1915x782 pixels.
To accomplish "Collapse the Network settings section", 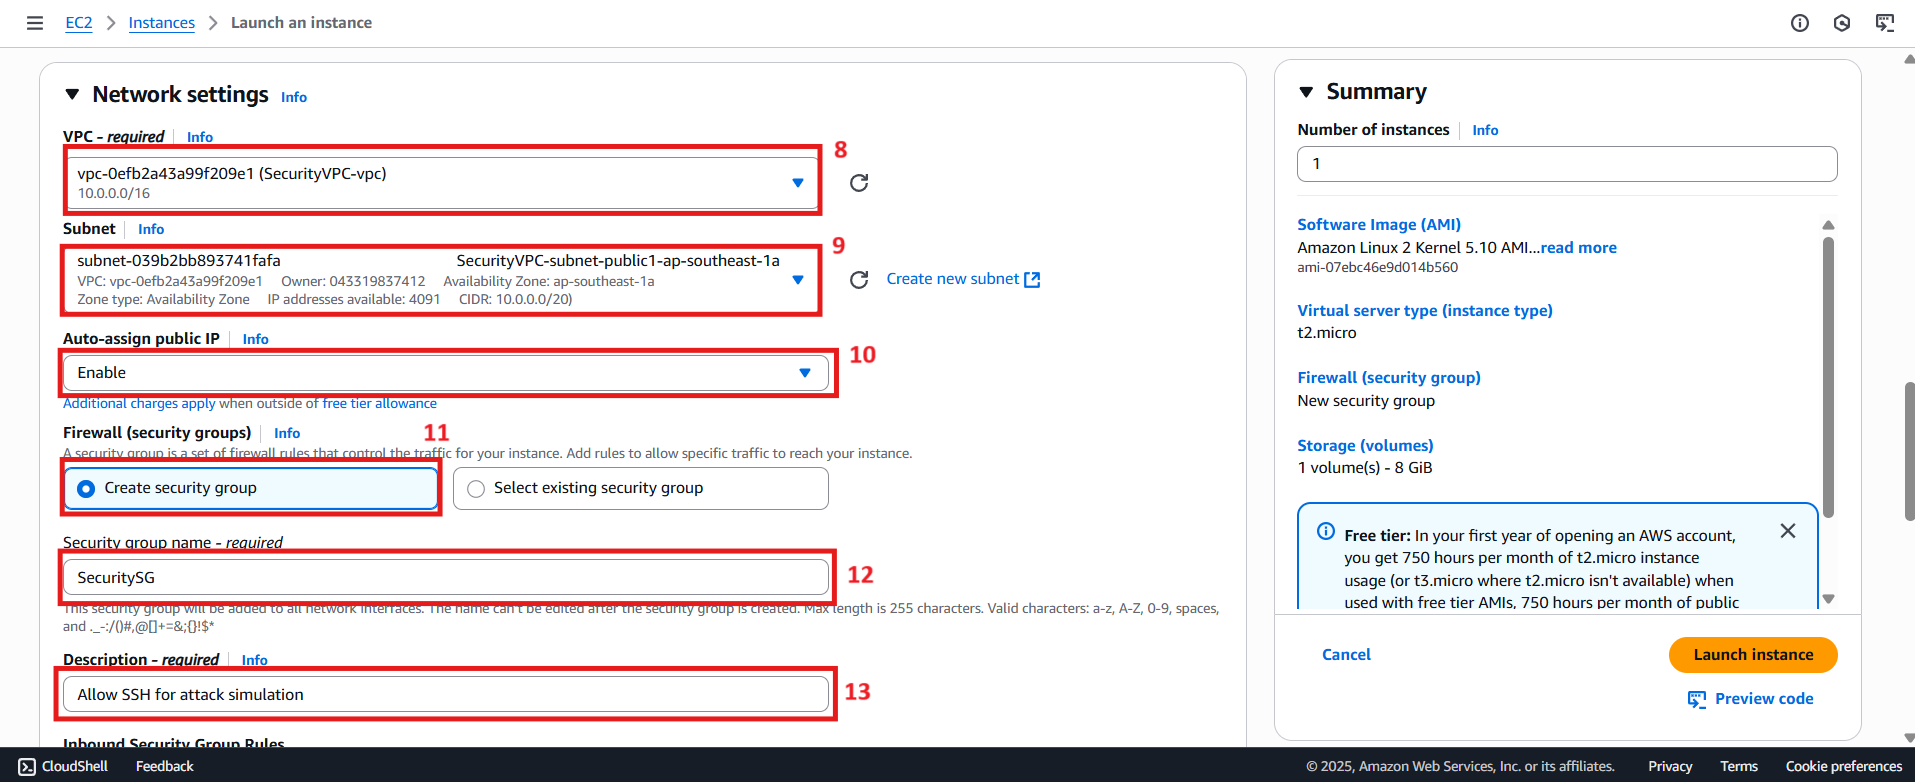I will point(72,94).
